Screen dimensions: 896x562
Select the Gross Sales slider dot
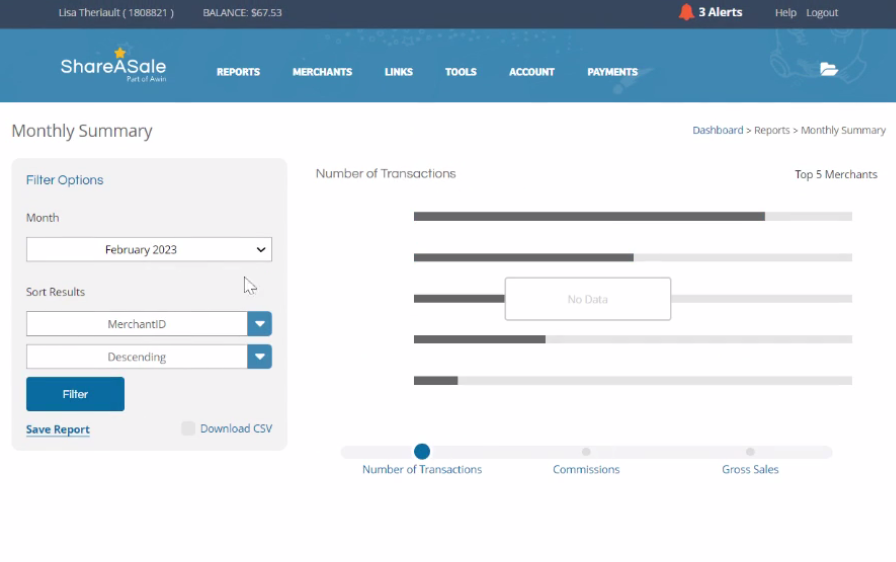(750, 452)
